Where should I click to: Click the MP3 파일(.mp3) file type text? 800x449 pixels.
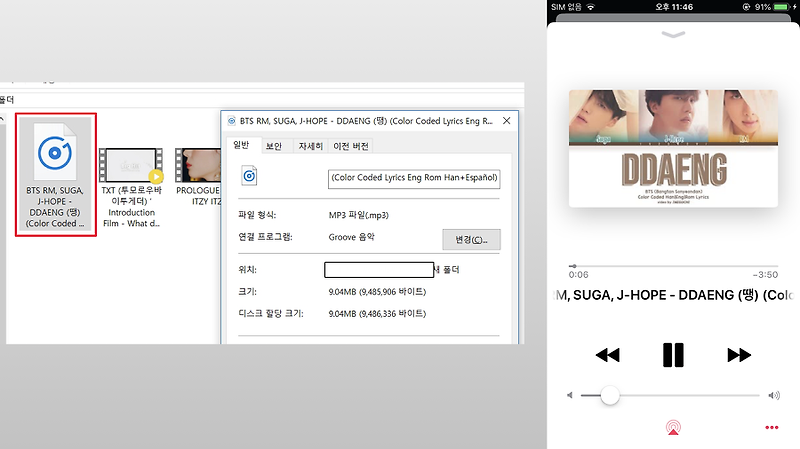359,215
